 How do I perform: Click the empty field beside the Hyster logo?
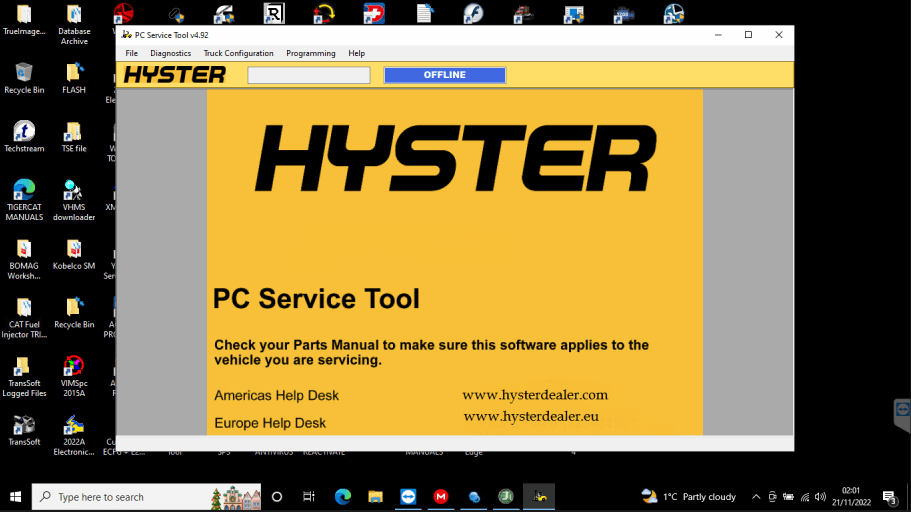(308, 75)
